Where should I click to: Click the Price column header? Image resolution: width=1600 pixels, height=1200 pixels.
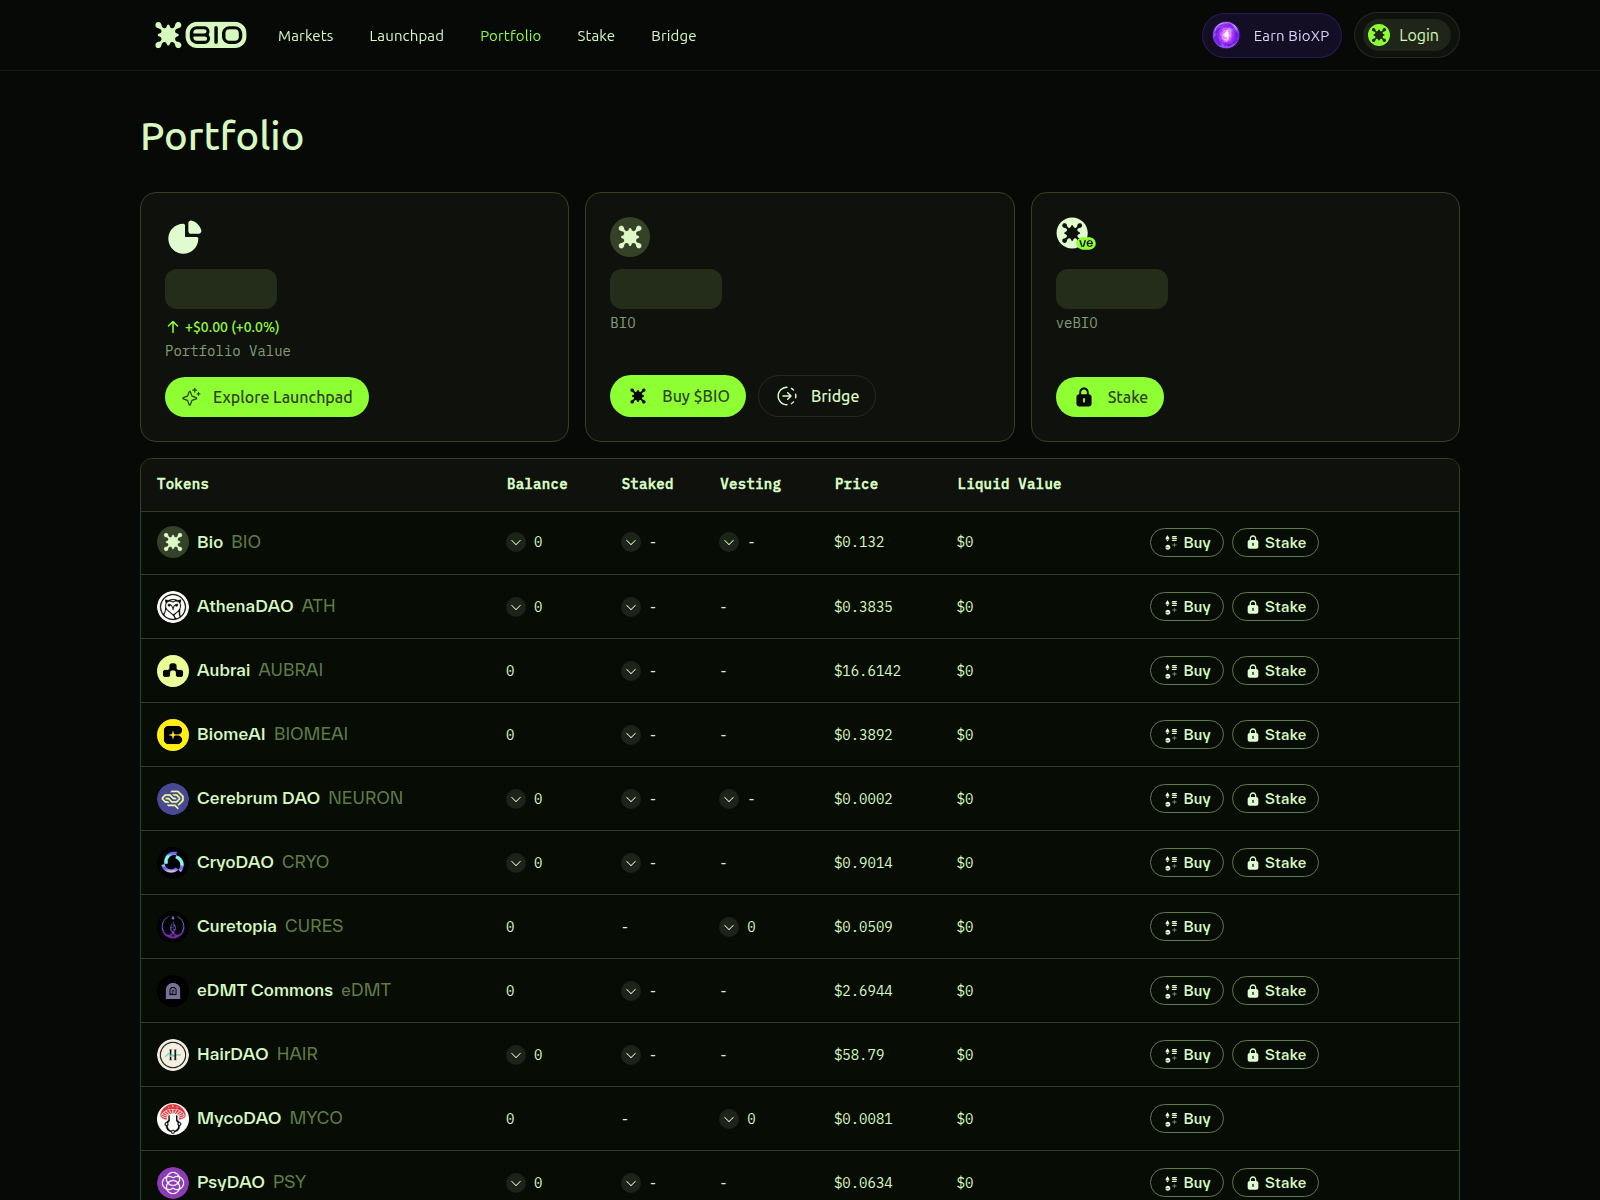point(856,484)
